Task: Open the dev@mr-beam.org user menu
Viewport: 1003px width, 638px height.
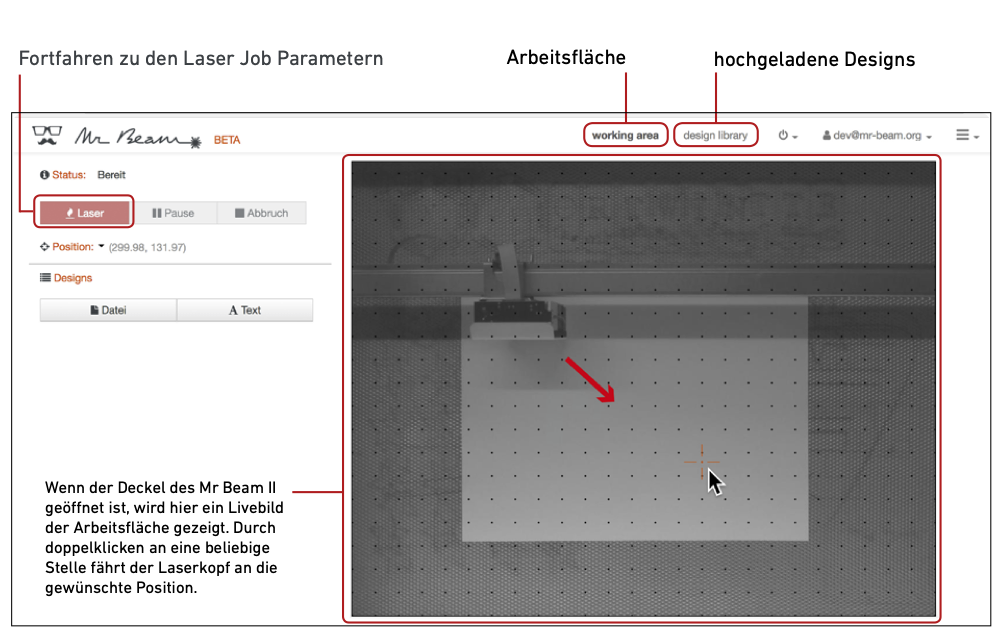Action: pos(877,135)
